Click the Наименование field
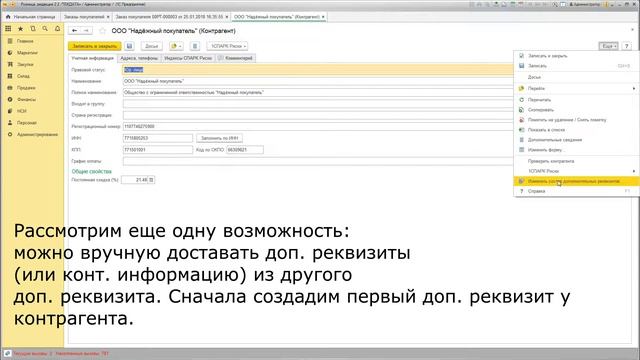The image size is (640, 360). (x=318, y=81)
